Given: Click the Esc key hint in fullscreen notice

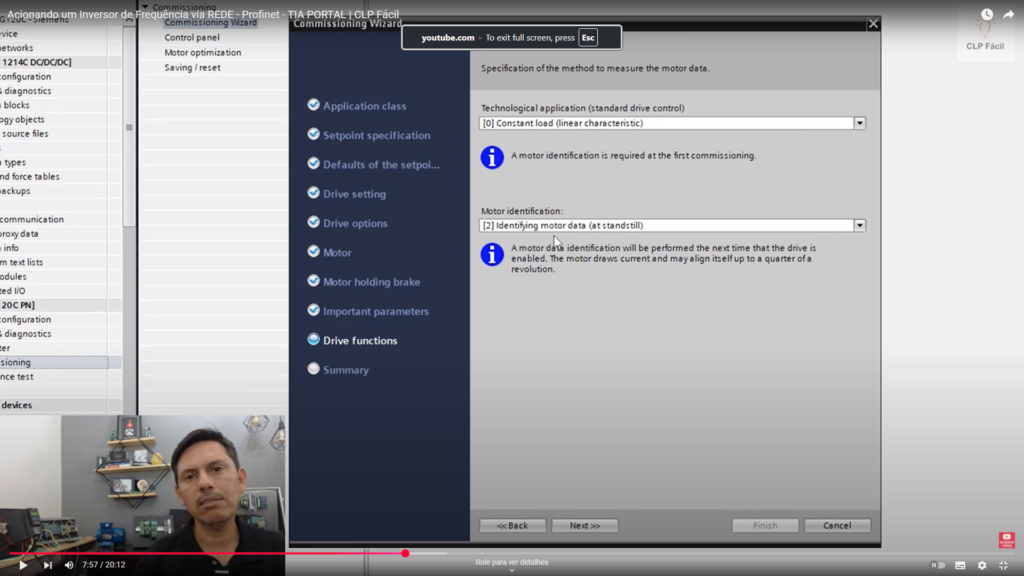Looking at the screenshot, I should [x=588, y=38].
